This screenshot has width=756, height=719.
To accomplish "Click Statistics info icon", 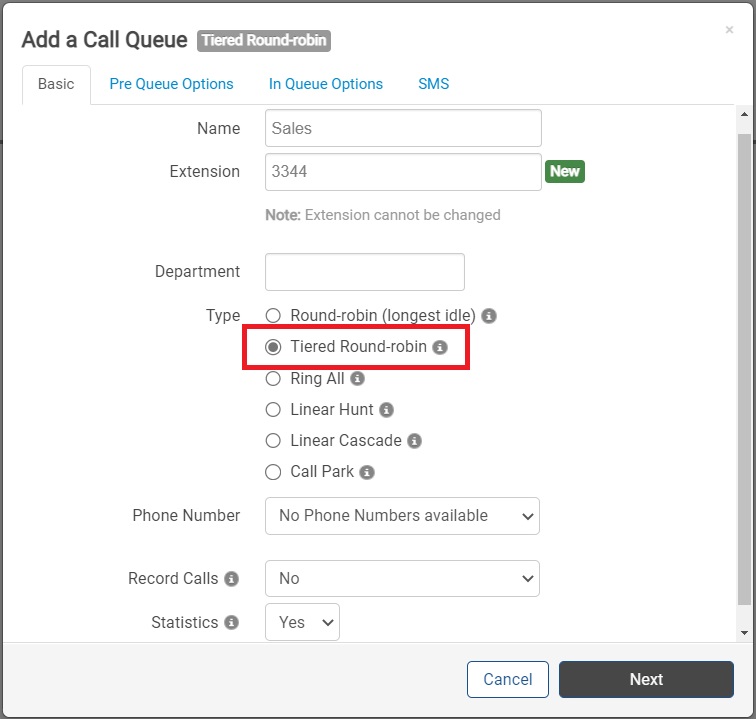I will tap(231, 623).
